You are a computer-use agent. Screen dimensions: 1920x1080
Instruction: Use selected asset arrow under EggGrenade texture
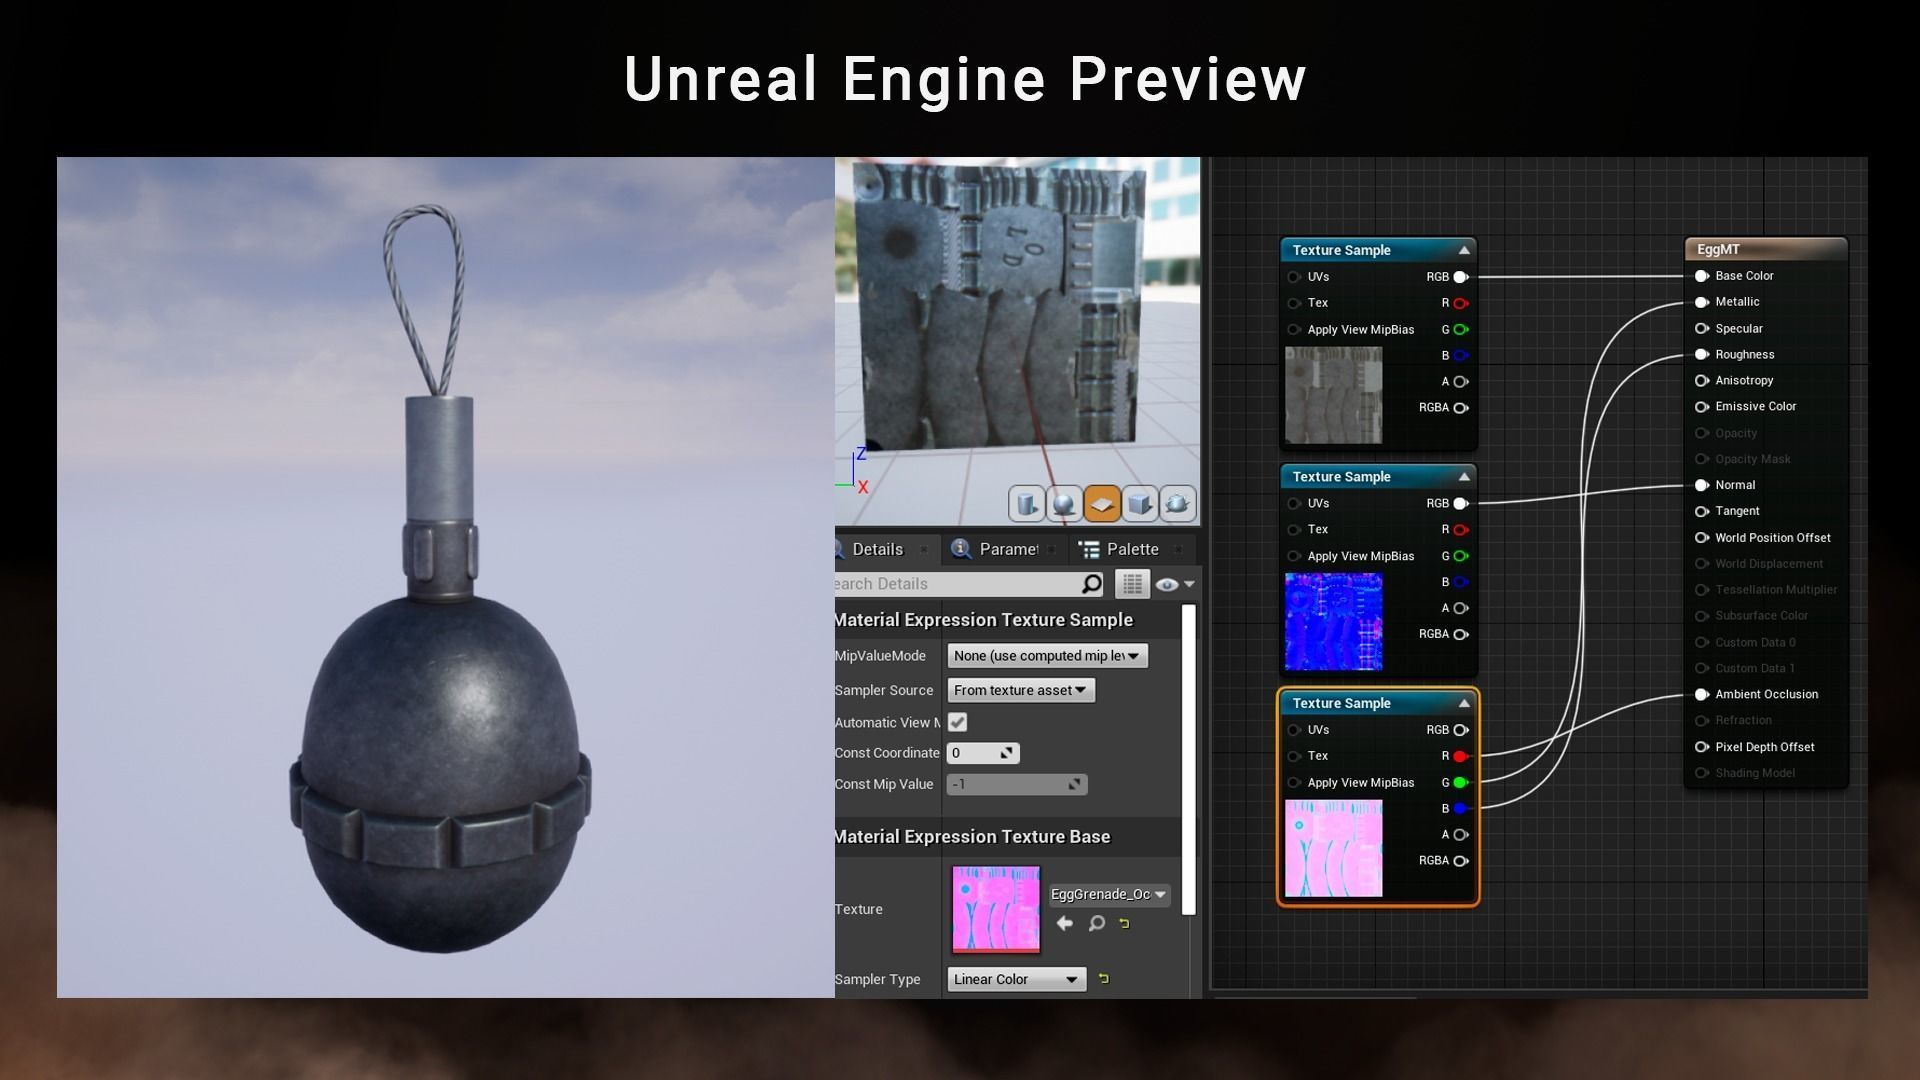1065,923
